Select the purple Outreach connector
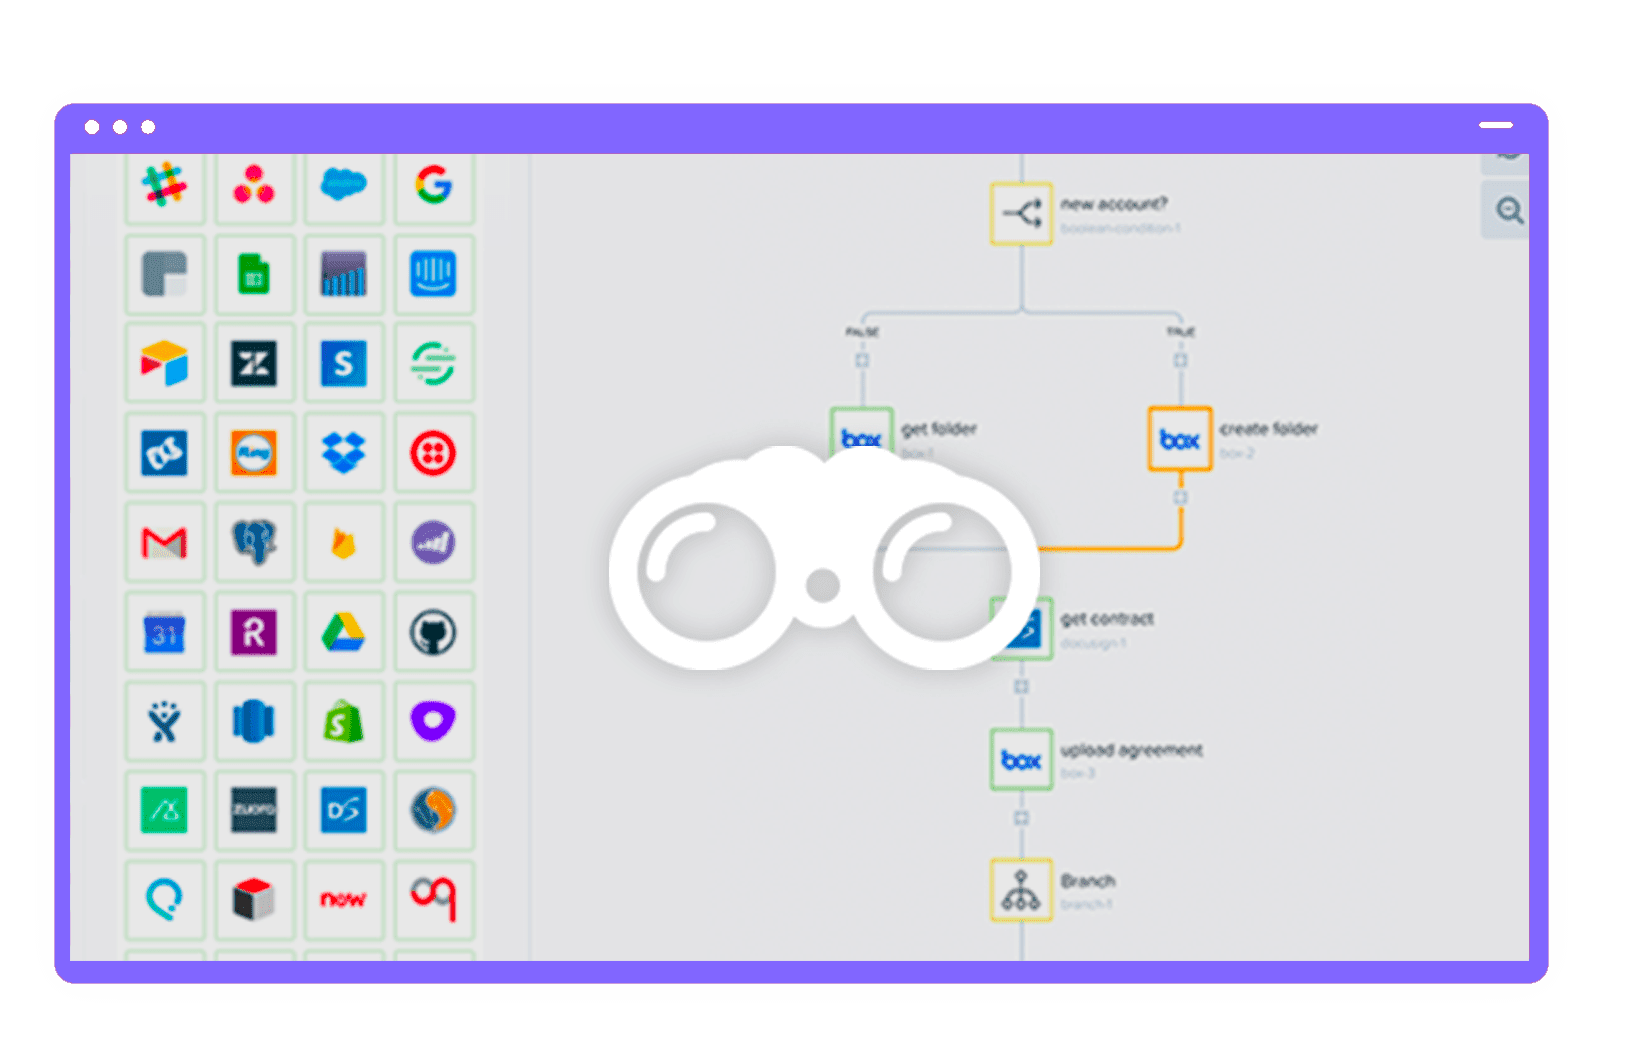Image resolution: width=1648 pixels, height=1044 pixels. pyautogui.click(x=434, y=721)
